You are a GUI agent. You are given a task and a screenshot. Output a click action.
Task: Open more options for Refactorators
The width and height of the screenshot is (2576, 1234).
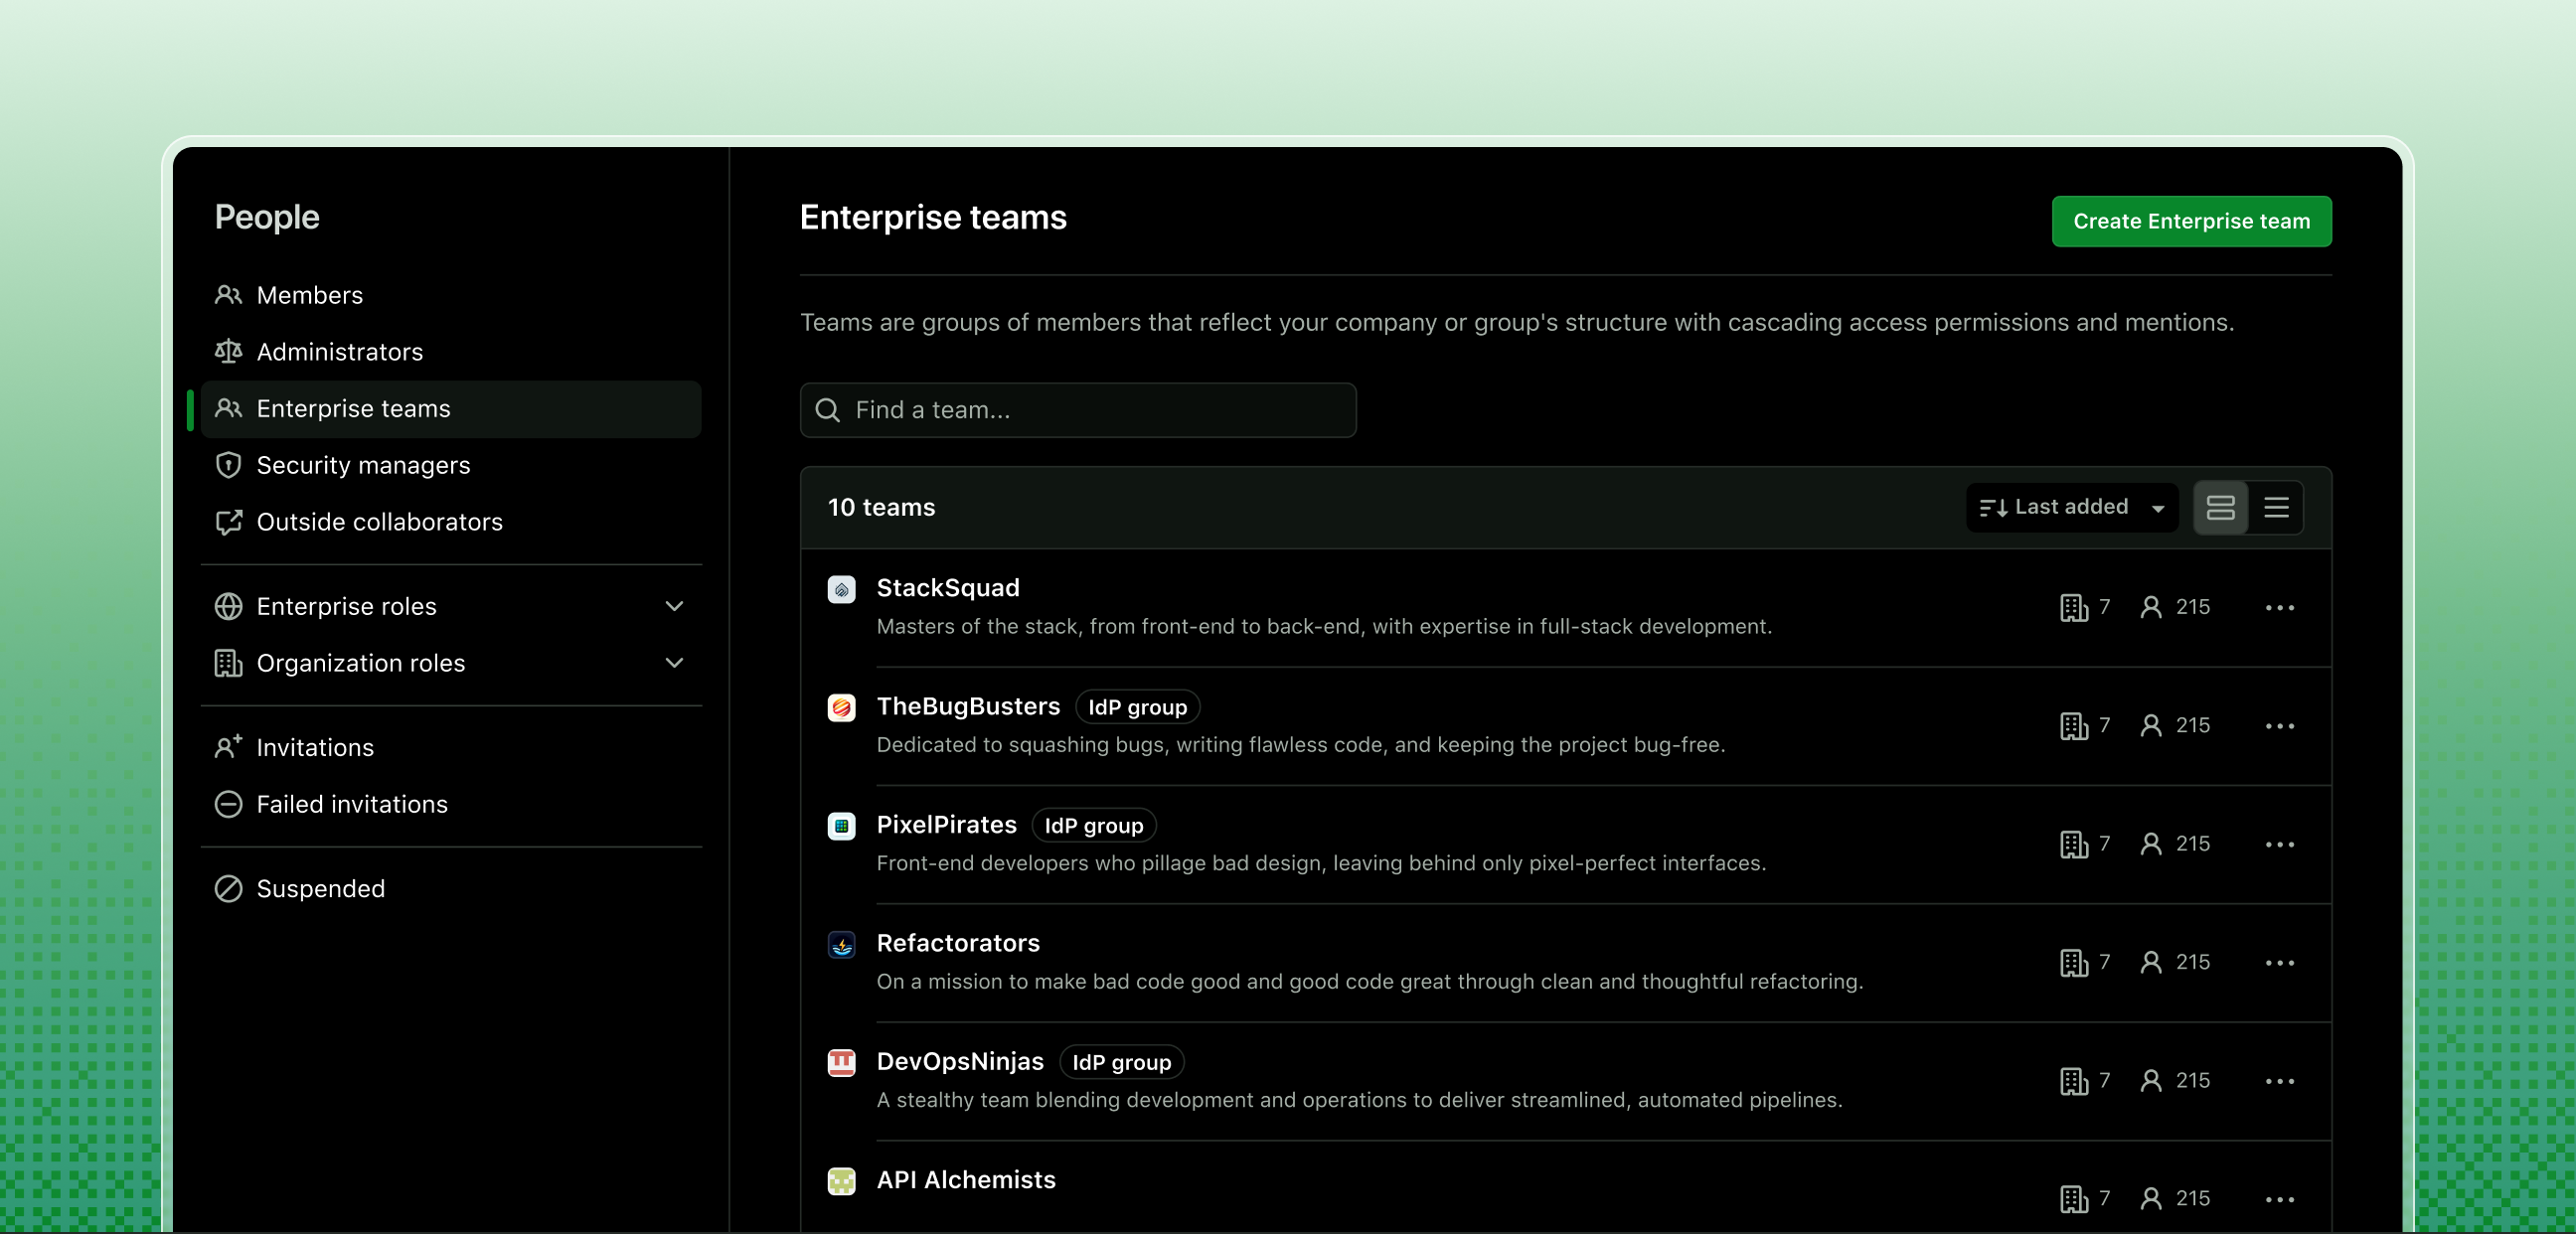(x=2279, y=962)
